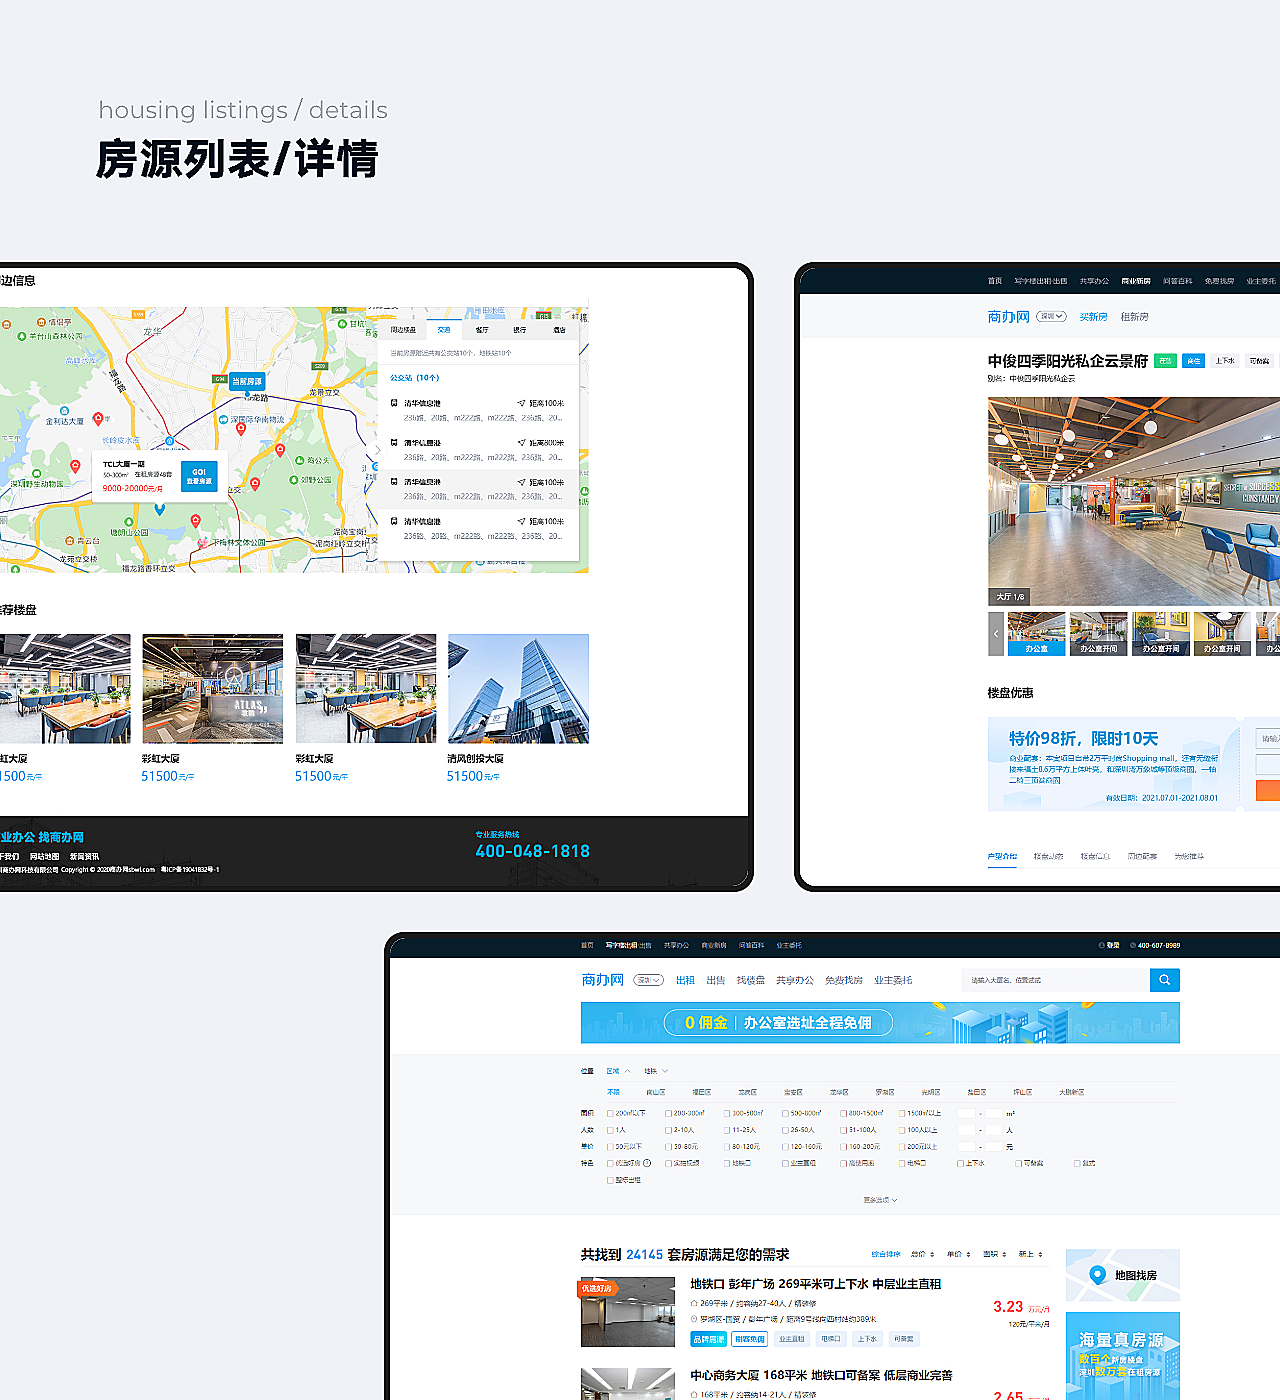Switch to the 周边楼盘 tab in map panel

point(404,329)
